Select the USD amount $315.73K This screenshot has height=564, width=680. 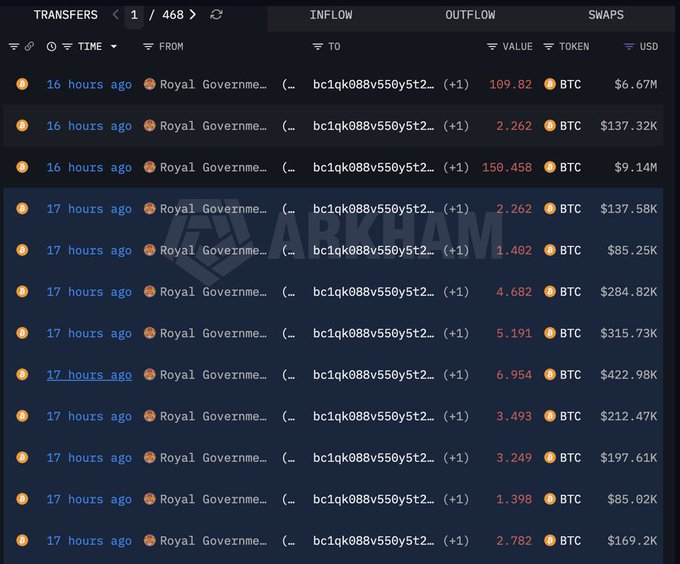[x=628, y=333]
